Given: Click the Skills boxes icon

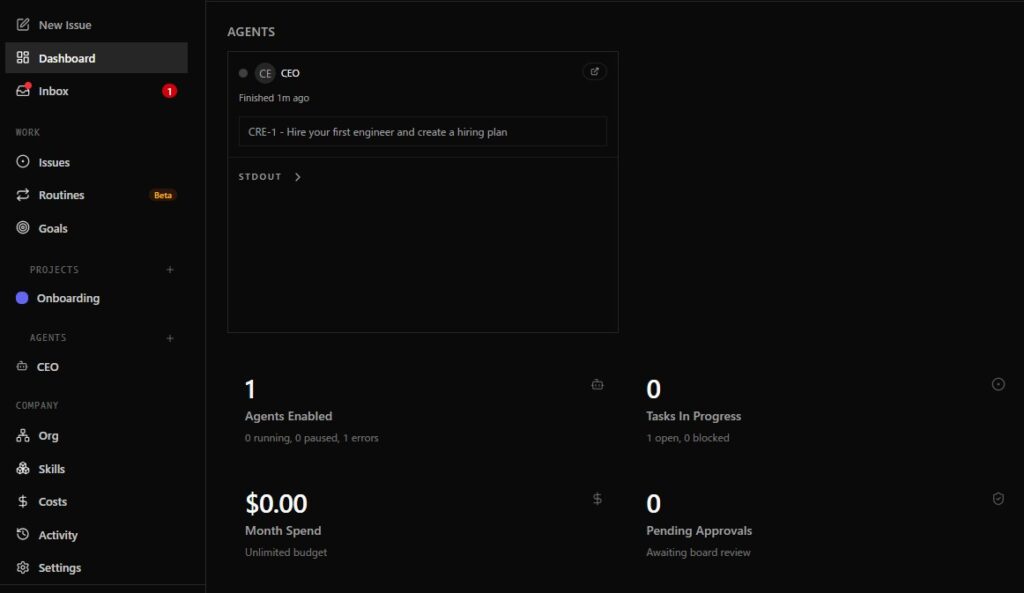Looking at the screenshot, I should coord(23,469).
